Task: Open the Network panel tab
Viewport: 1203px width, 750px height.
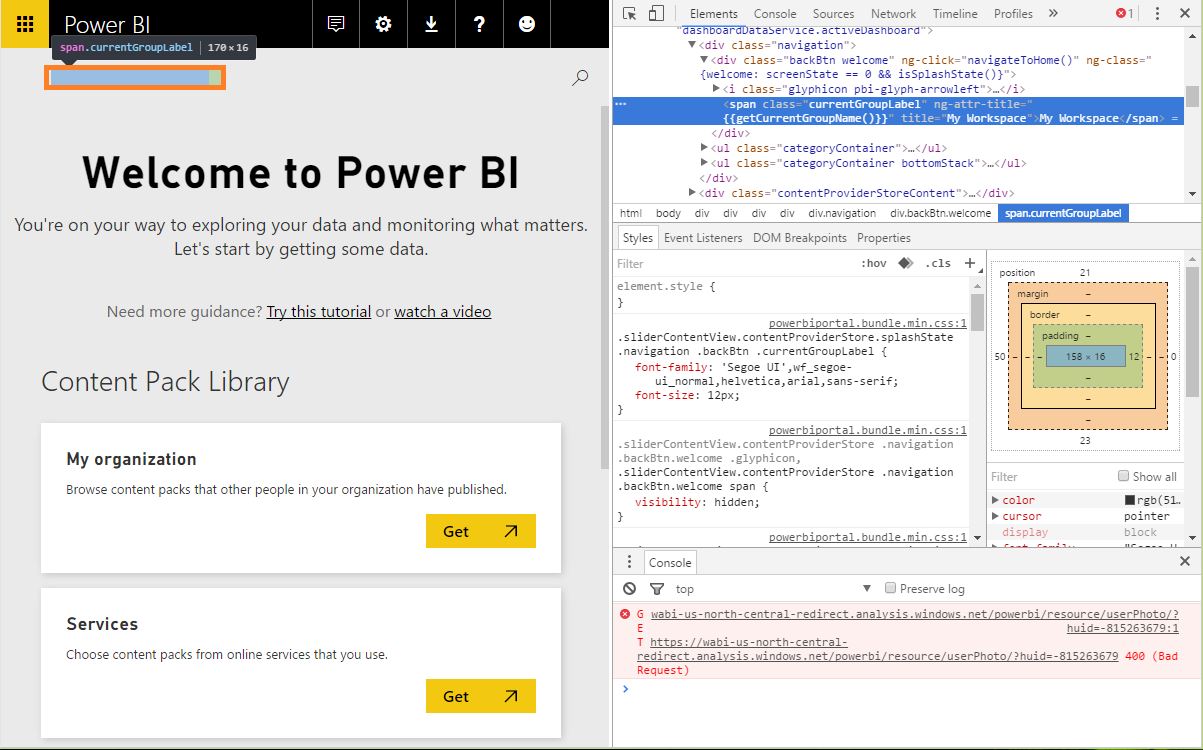Action: tap(893, 13)
